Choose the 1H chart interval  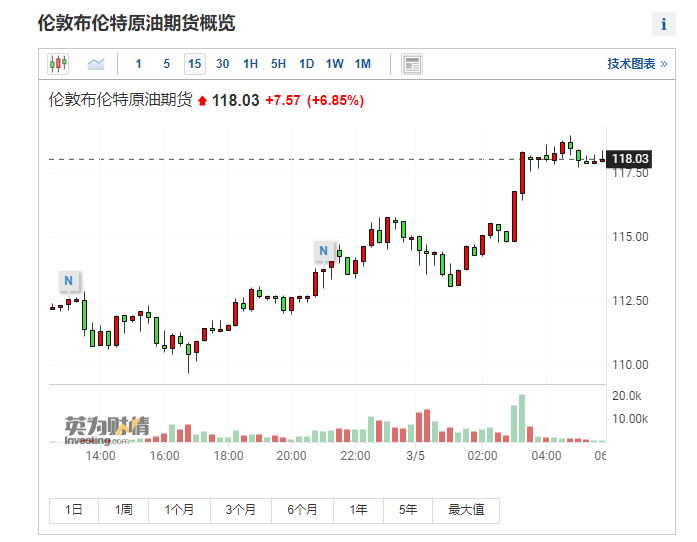pyautogui.click(x=250, y=64)
